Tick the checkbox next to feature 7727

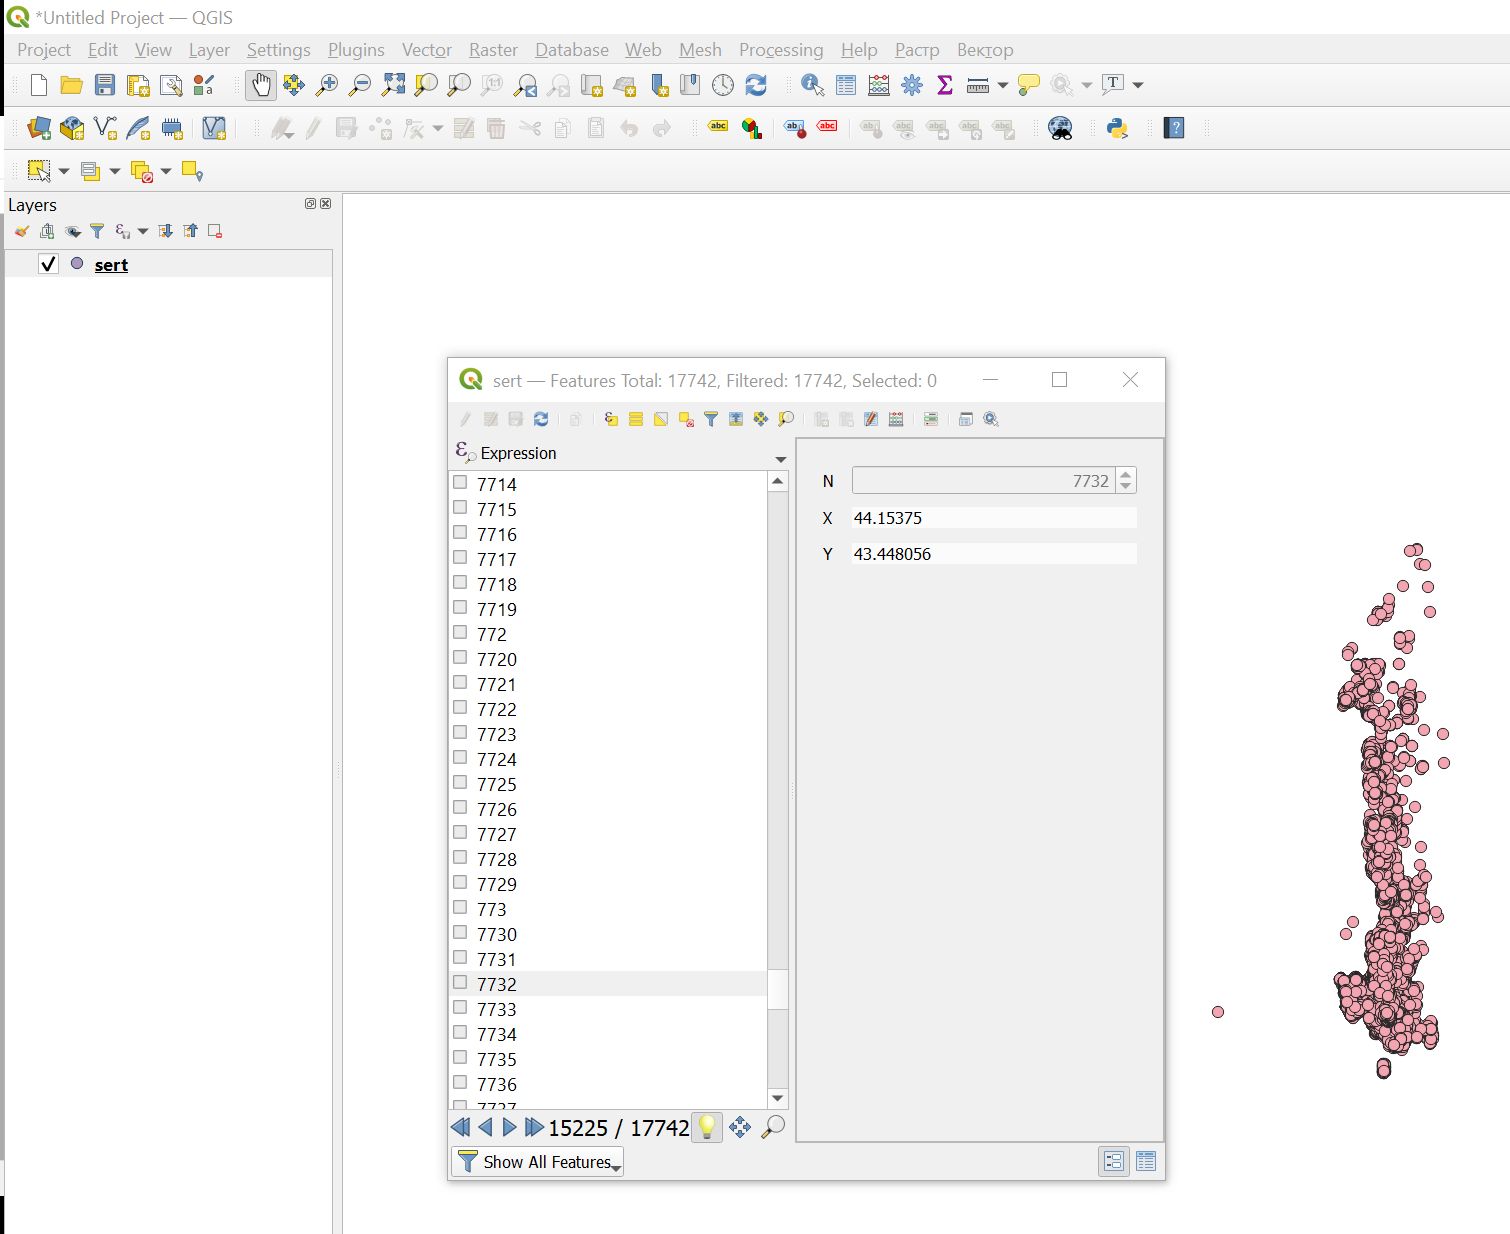coord(460,833)
